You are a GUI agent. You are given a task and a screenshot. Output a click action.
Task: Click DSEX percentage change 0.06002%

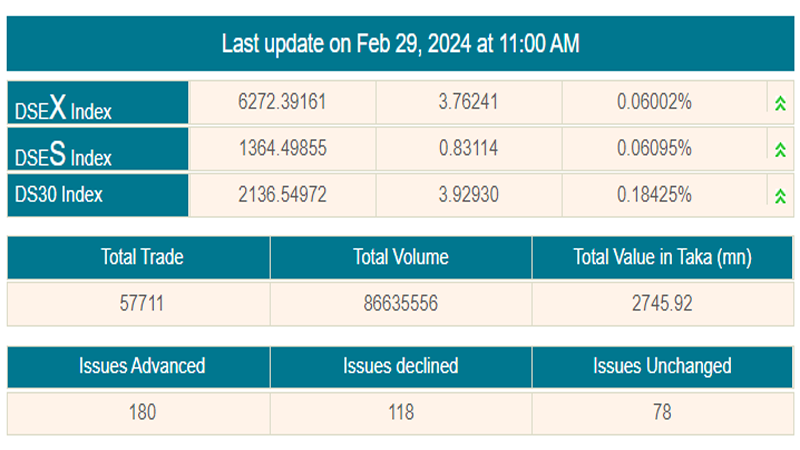(655, 103)
